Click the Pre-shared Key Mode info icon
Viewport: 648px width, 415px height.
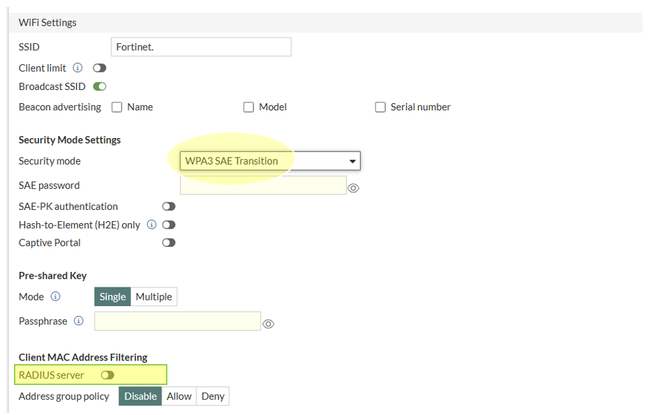coord(55,296)
